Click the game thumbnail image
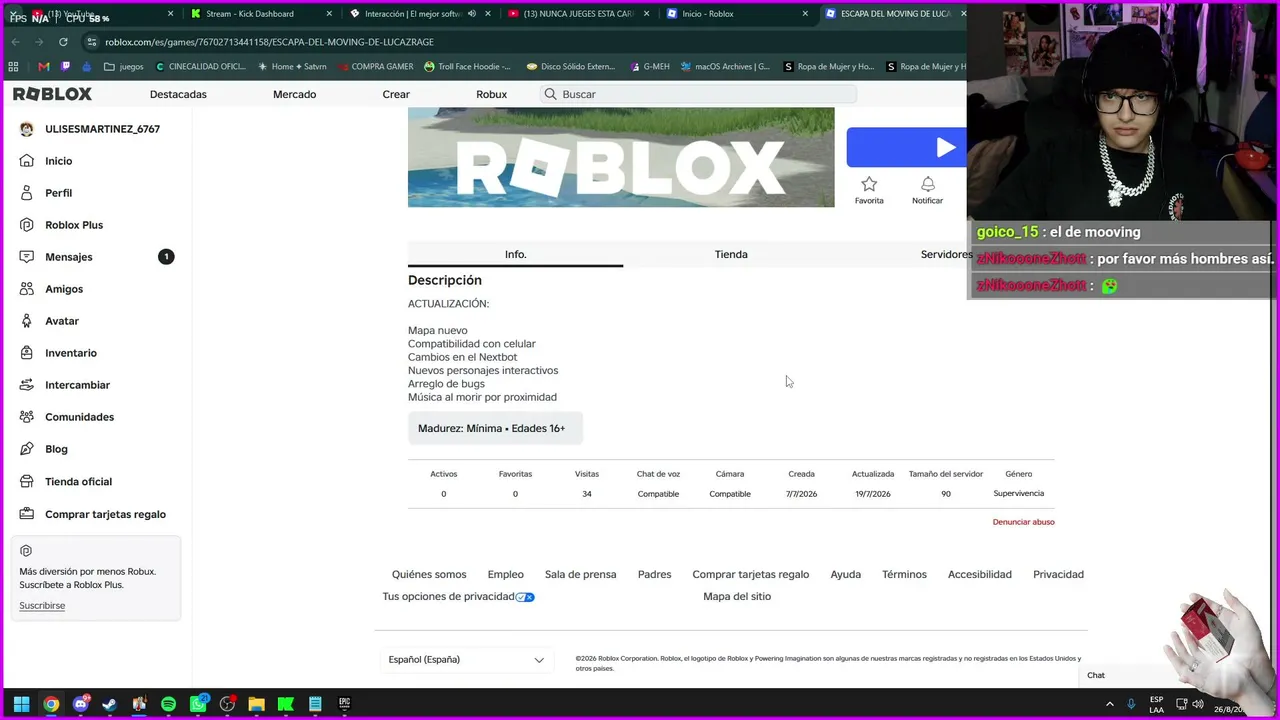This screenshot has height=720, width=1280. [621, 157]
